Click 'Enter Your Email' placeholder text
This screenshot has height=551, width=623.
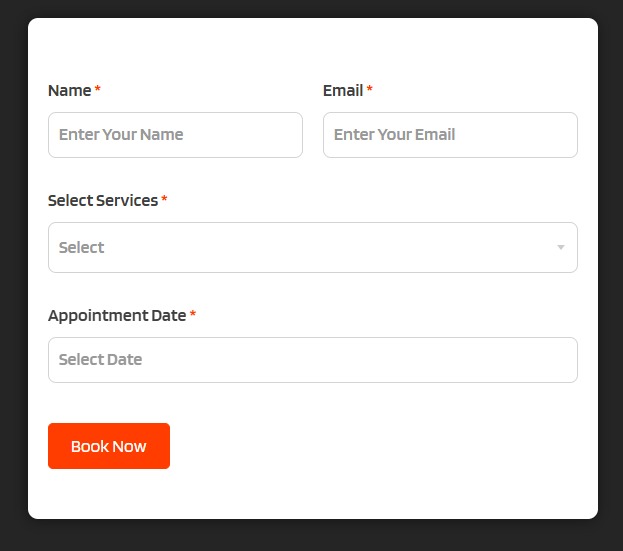[394, 135]
